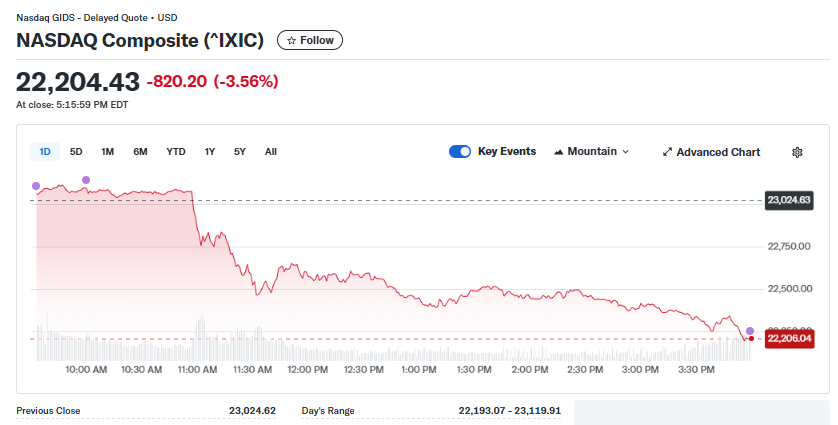Click the purple key event dot at chart start
838x425 pixels.
coord(36,186)
